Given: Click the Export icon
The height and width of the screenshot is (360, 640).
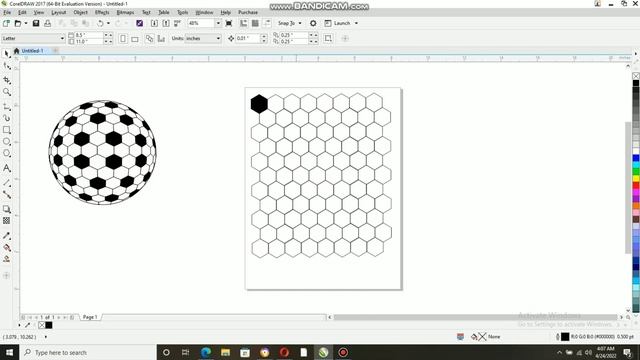Looking at the screenshot, I should (x=166, y=23).
